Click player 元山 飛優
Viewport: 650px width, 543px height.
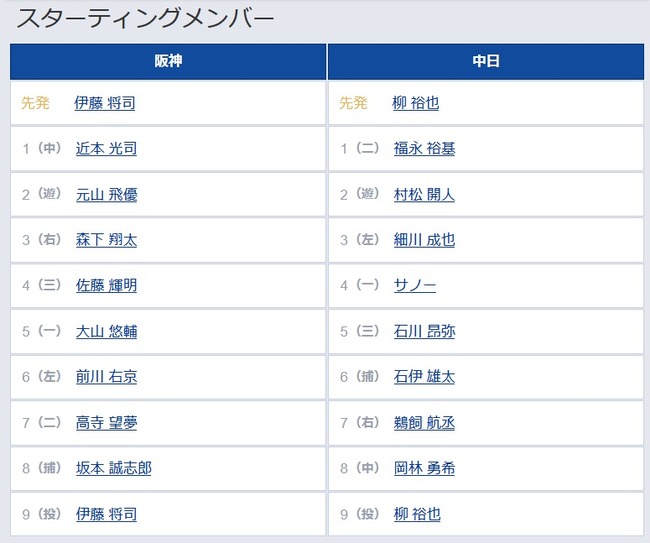tap(106, 194)
